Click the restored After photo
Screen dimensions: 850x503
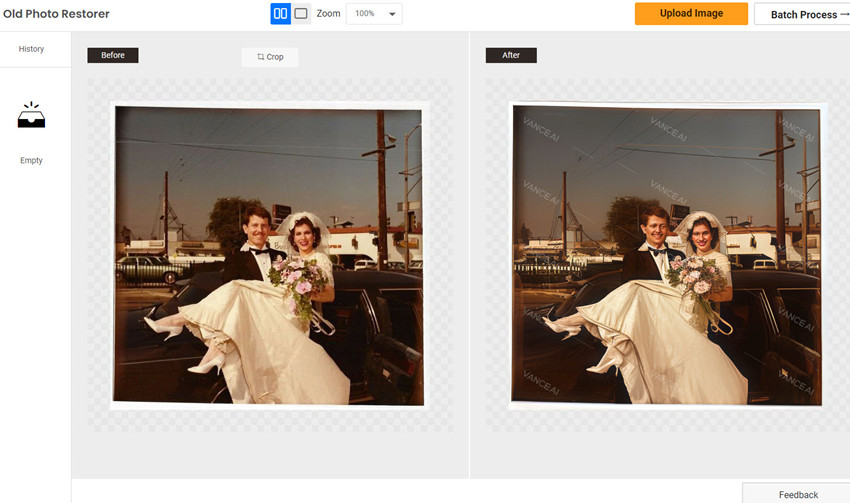[x=666, y=255]
